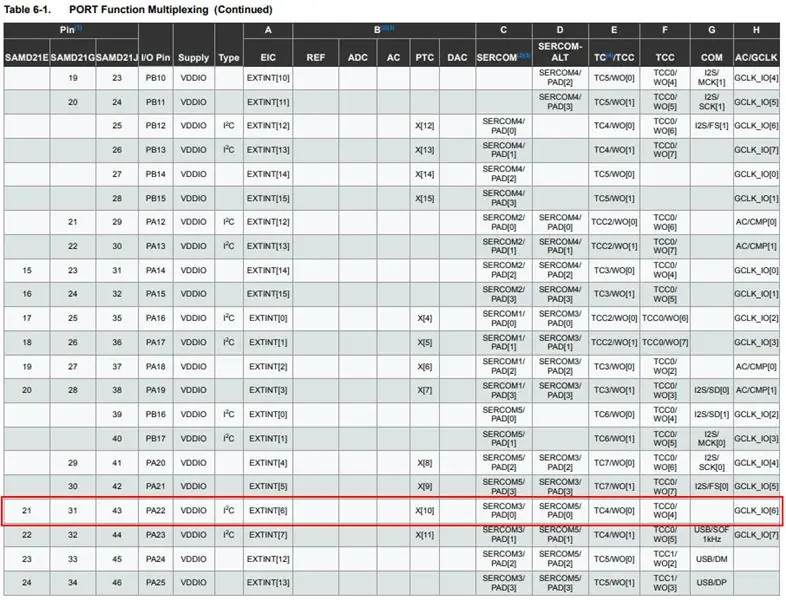Screen dimensions: 786x600
Task: Click the PA20 I/O pin cell
Action: (155, 463)
